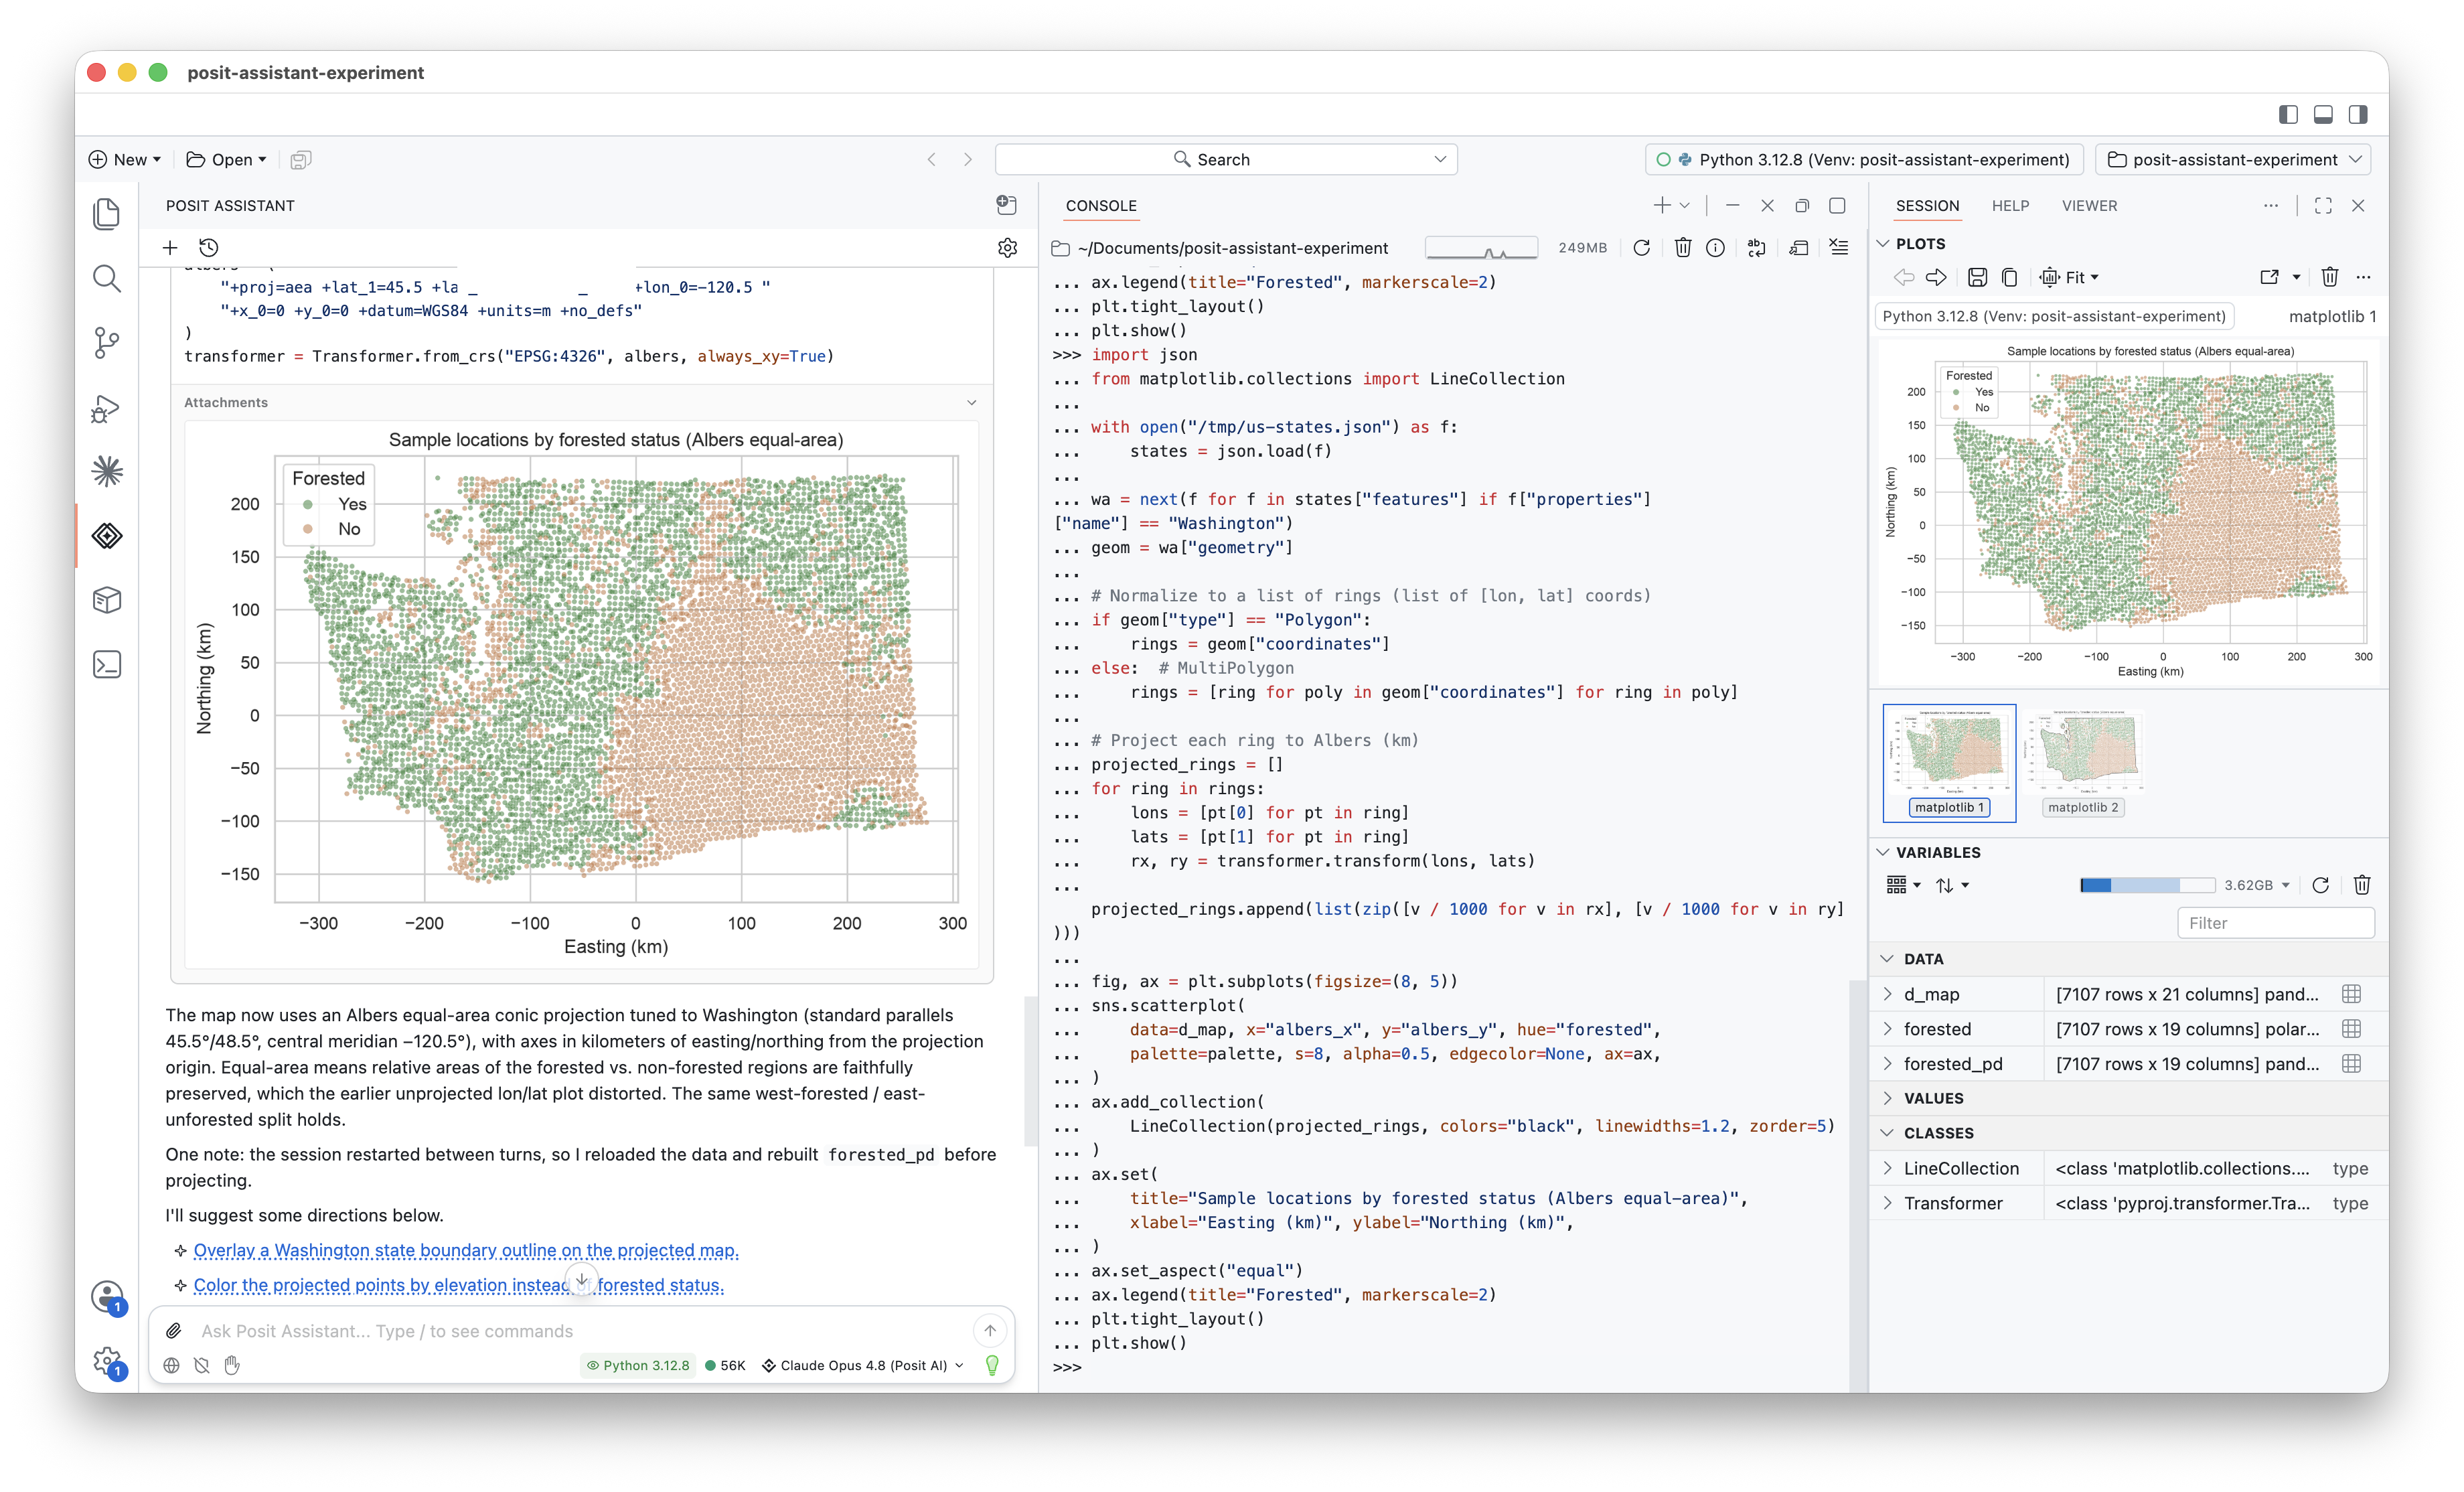Open the New file dropdown

(125, 159)
